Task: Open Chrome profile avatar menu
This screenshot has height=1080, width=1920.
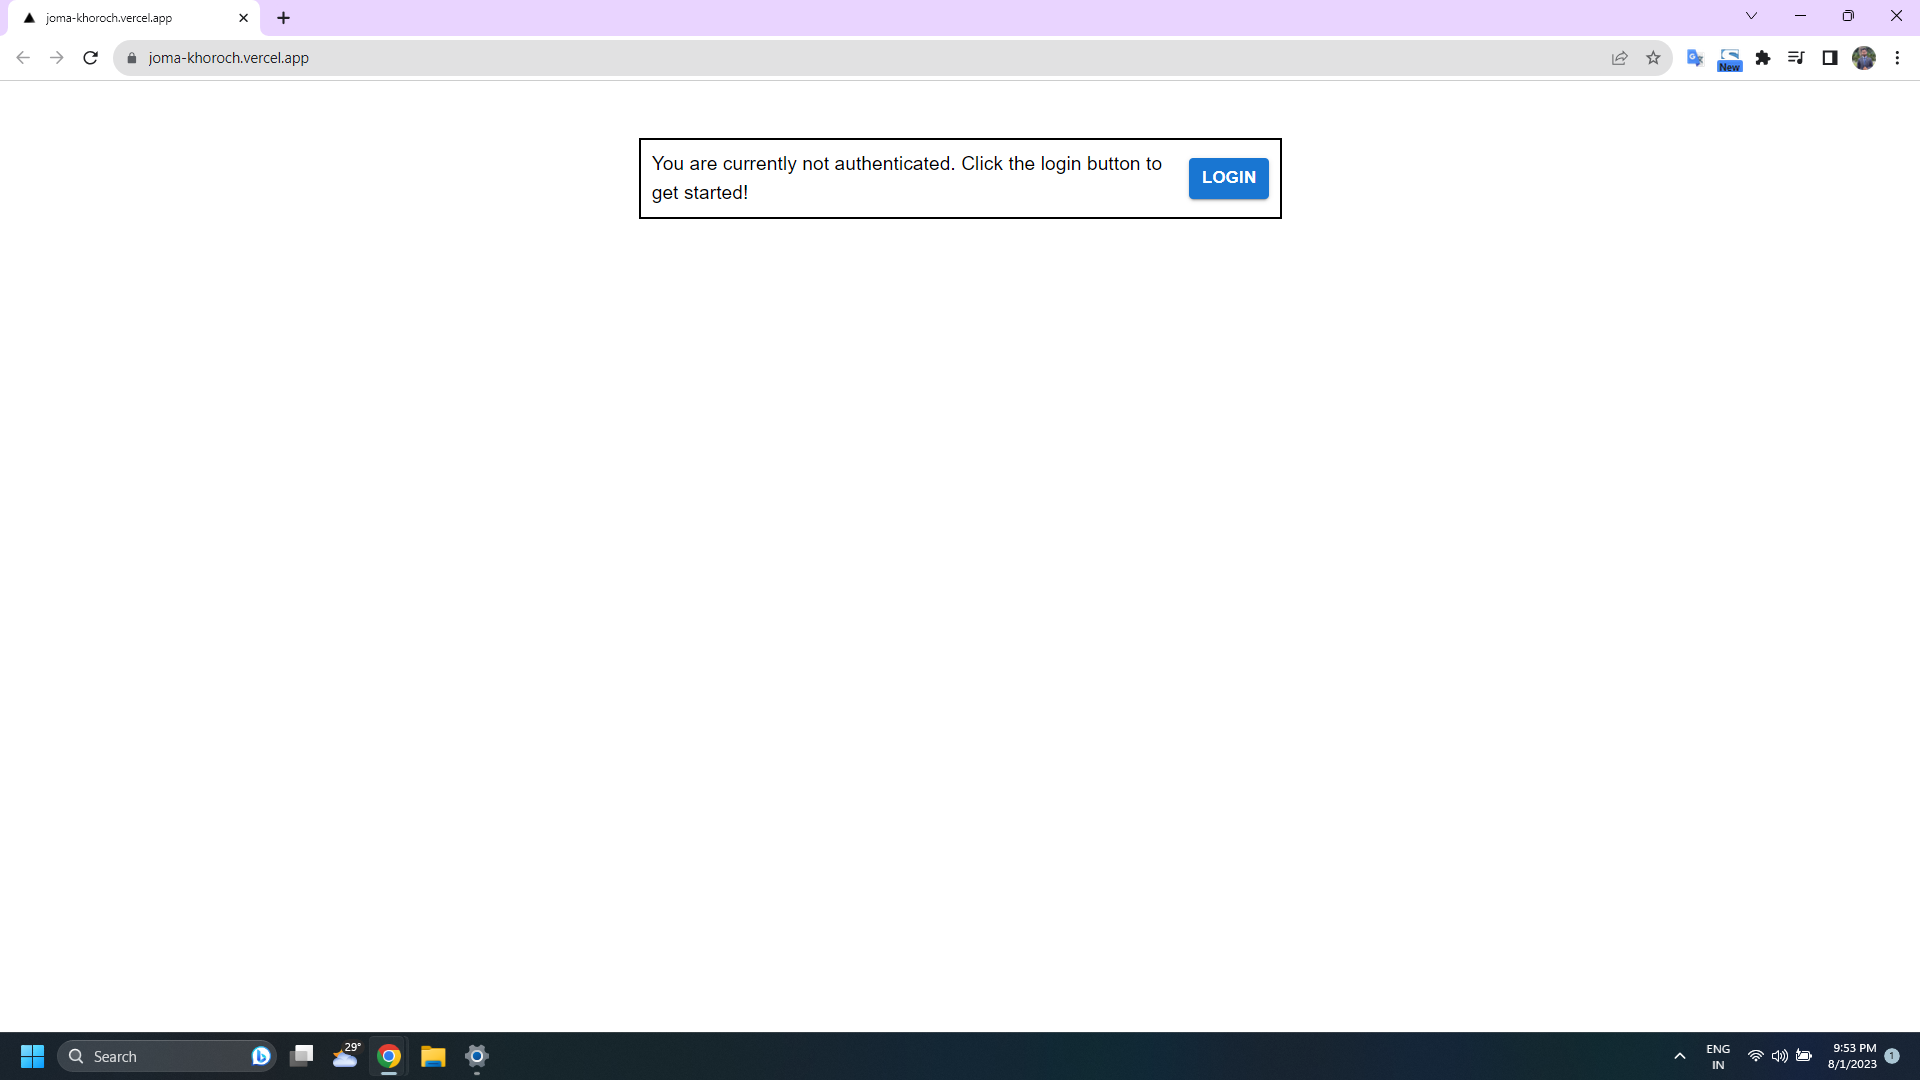Action: 1863,58
